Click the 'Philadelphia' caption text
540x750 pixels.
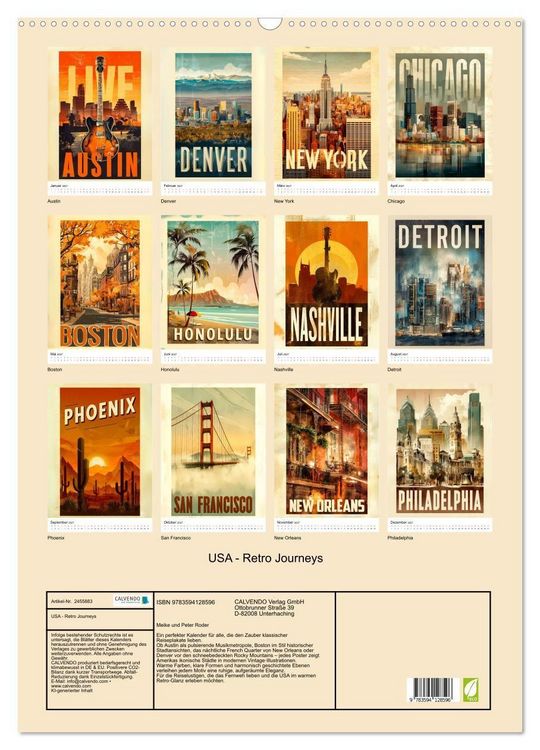pos(400,538)
